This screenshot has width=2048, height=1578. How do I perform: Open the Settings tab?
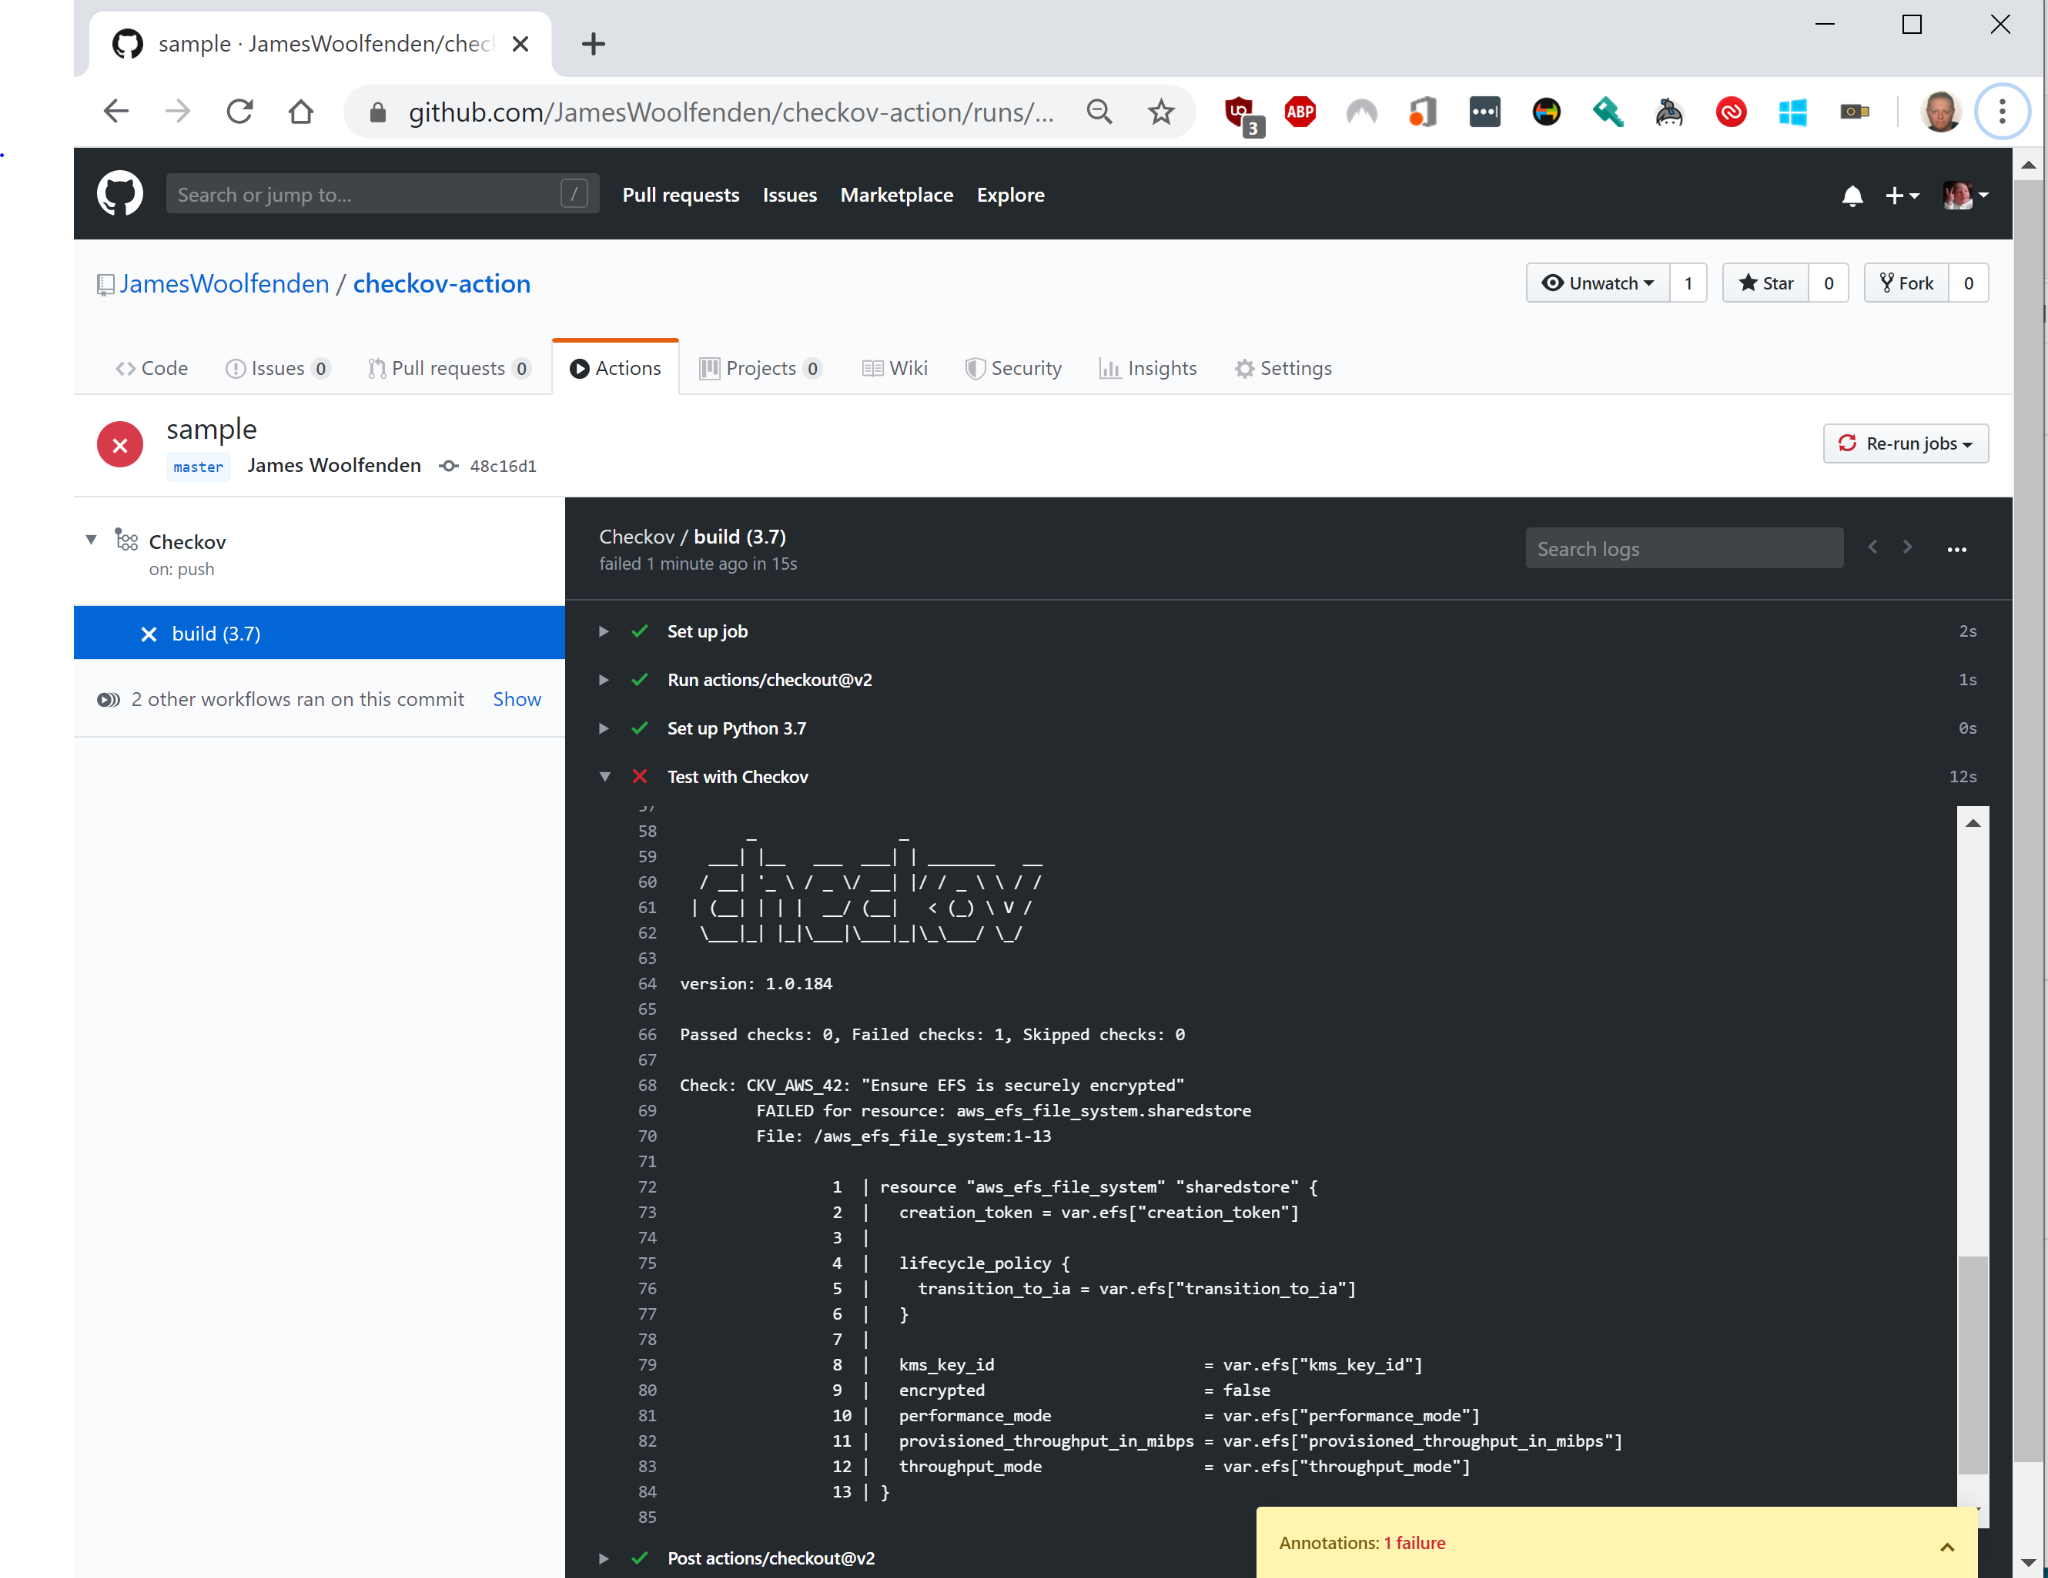pyautogui.click(x=1283, y=368)
